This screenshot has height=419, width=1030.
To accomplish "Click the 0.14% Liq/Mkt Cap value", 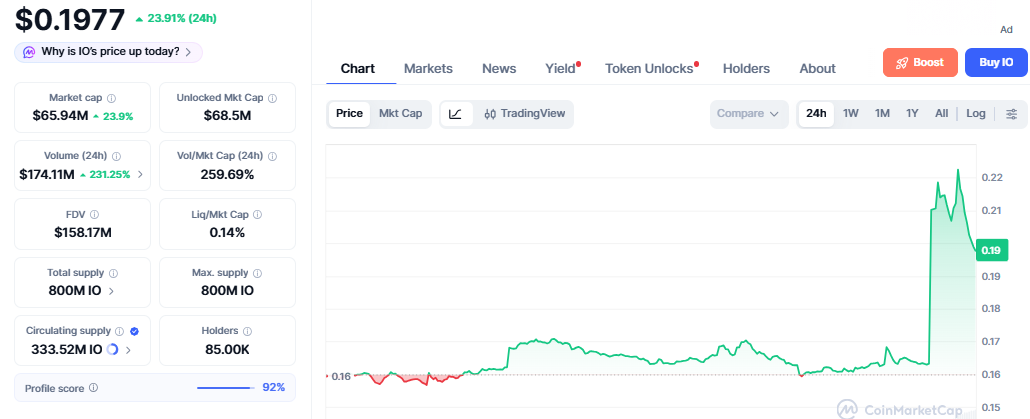I will (227, 232).
